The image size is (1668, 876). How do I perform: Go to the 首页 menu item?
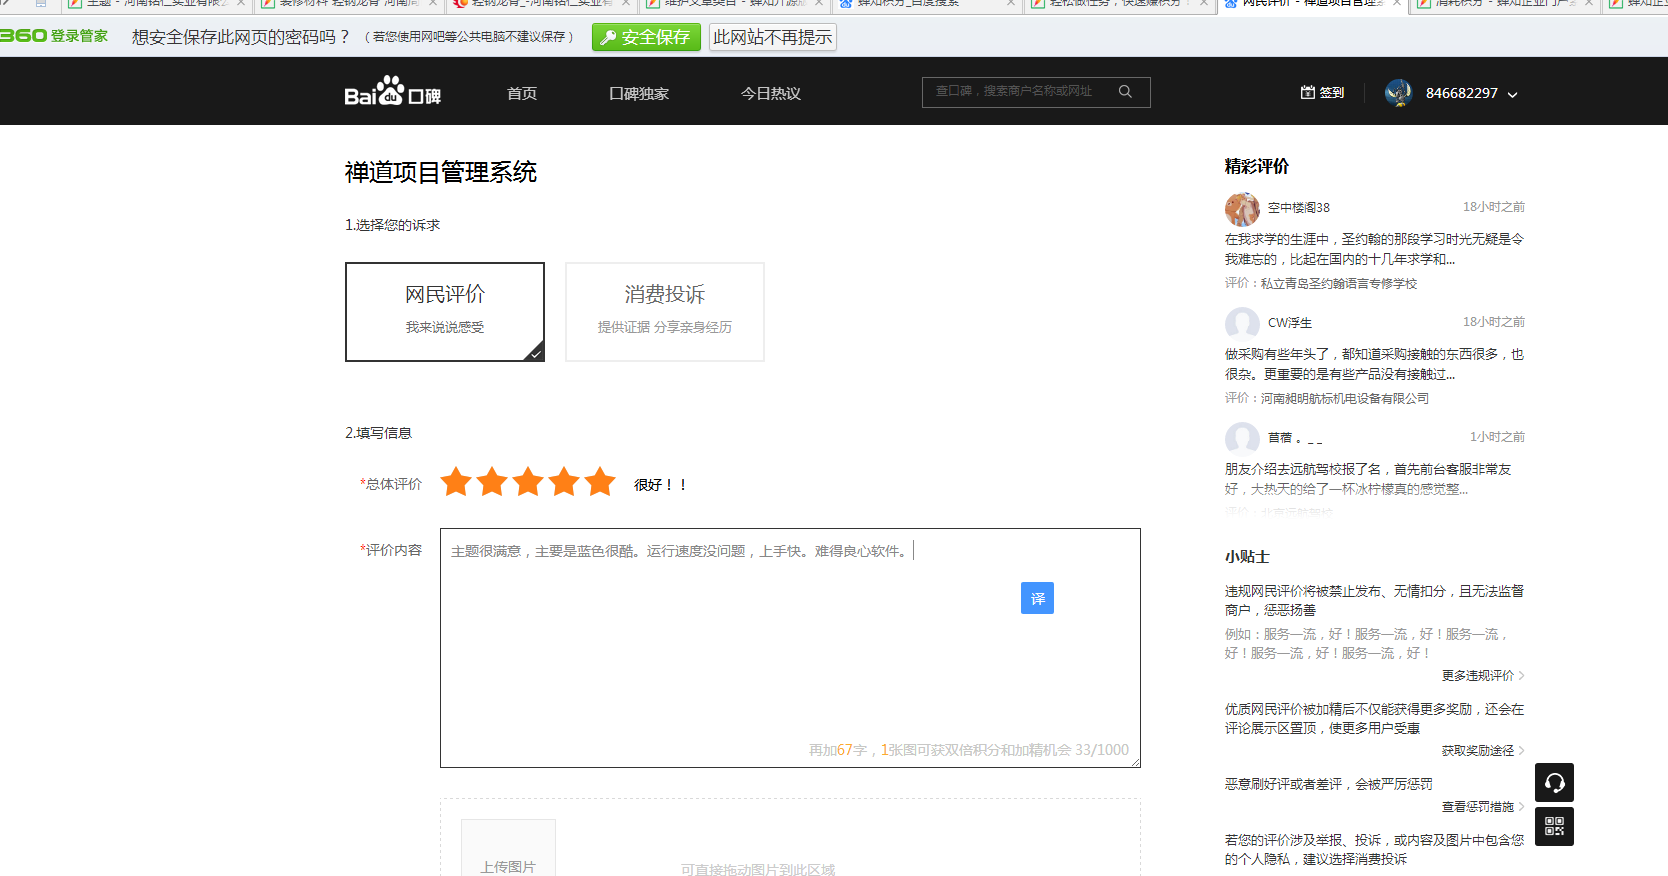pos(522,93)
